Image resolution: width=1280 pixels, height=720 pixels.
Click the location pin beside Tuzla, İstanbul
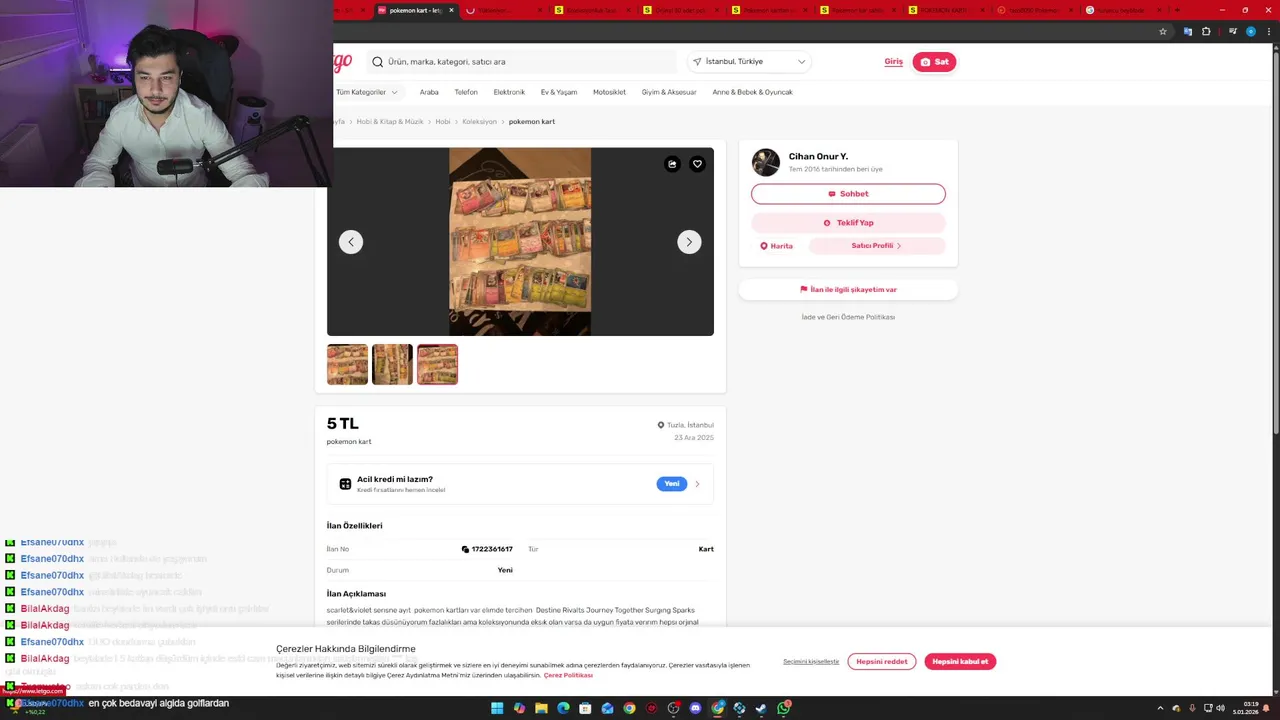[x=660, y=425]
